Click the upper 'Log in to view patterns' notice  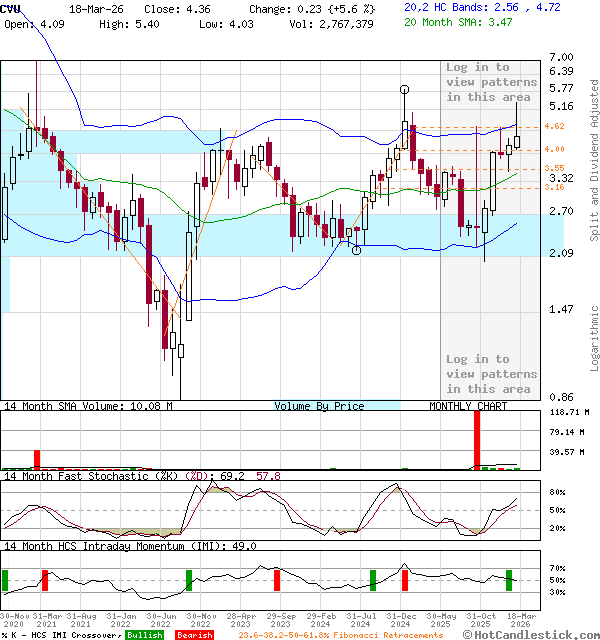click(491, 82)
